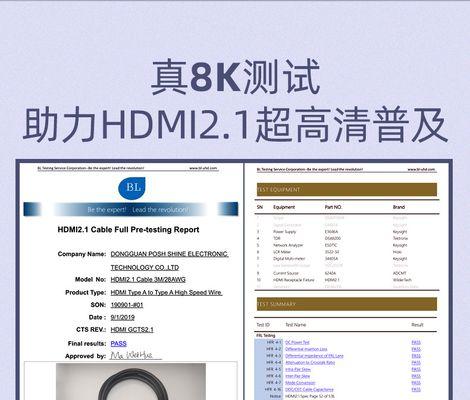Click the cable photo thumbnail
The height and width of the screenshot is (400, 470).
tap(131, 381)
